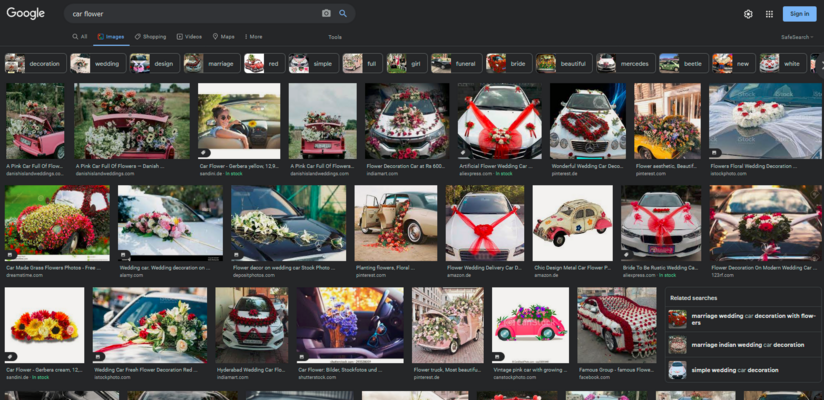This screenshot has width=824, height=400.
Task: Switch to the Shopping tab
Action: click(150, 37)
